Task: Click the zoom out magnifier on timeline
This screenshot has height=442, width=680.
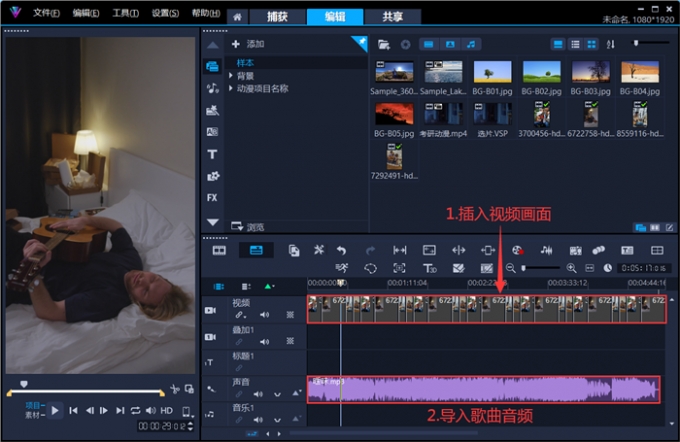Action: point(511,268)
